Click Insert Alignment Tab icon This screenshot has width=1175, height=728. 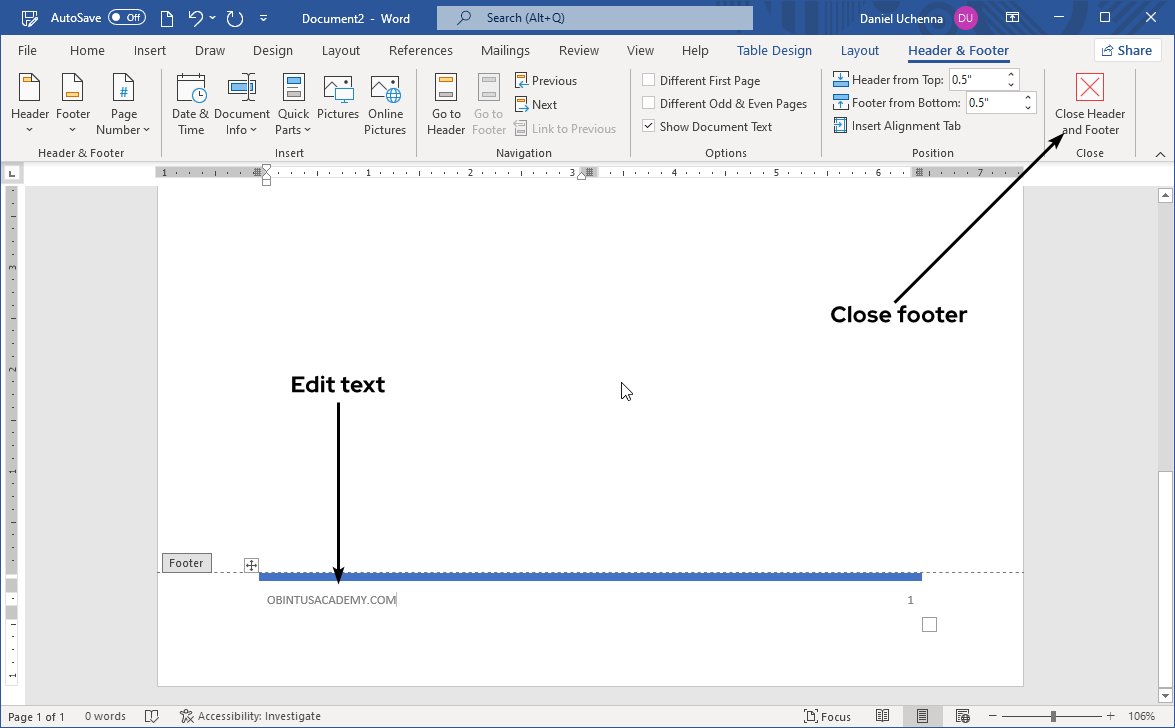841,126
